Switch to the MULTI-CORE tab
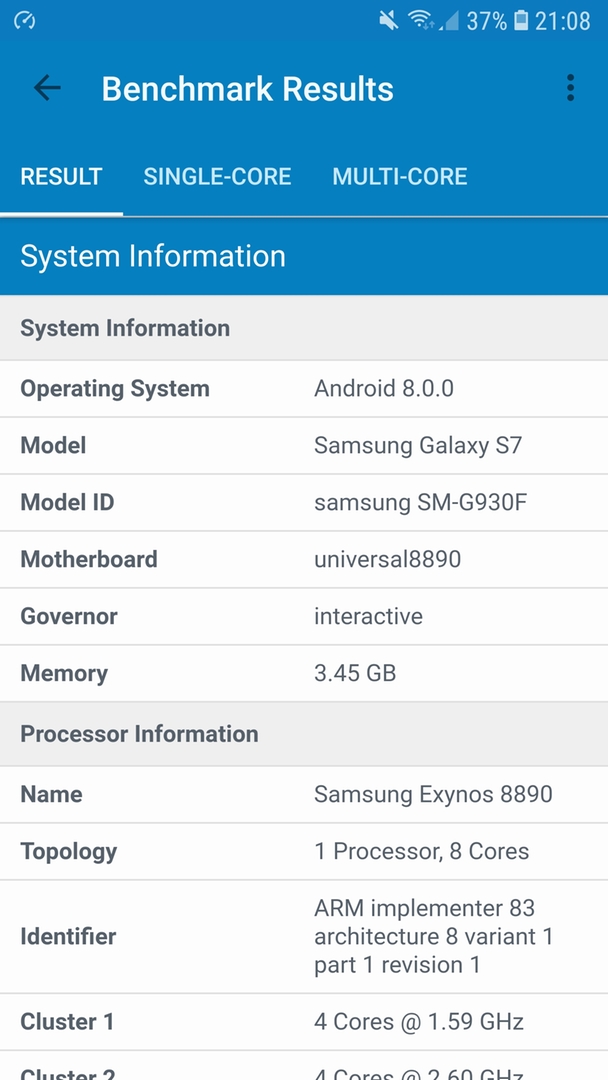Image resolution: width=608 pixels, height=1080 pixels. pyautogui.click(x=399, y=176)
